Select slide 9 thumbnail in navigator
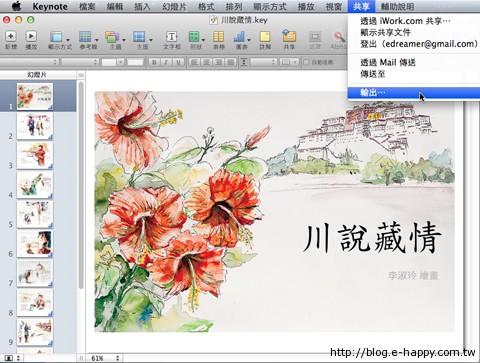Viewport: 480px width, 363px height. click(35, 332)
